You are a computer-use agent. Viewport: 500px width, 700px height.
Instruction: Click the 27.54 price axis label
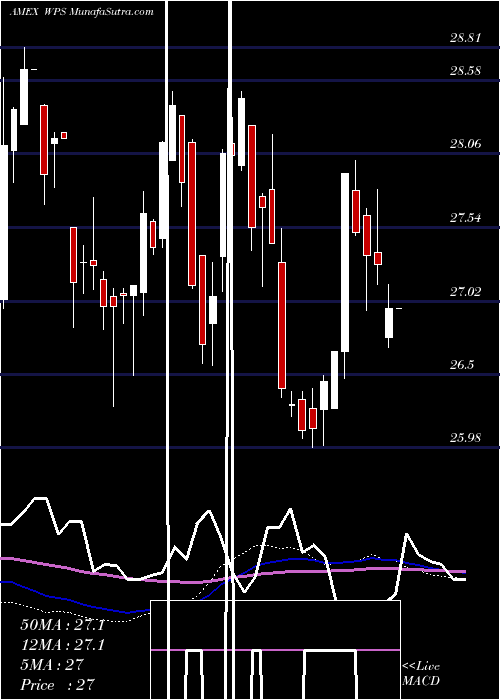tap(465, 218)
